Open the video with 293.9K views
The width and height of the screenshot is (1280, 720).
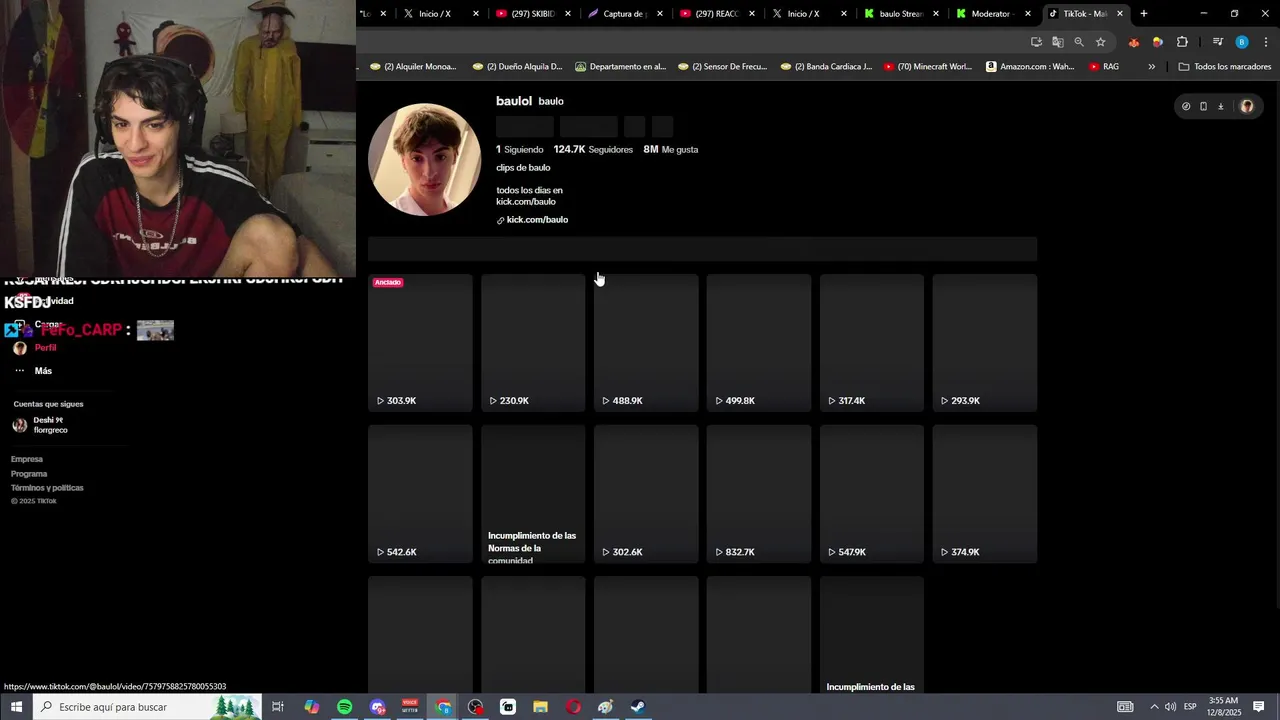click(985, 343)
